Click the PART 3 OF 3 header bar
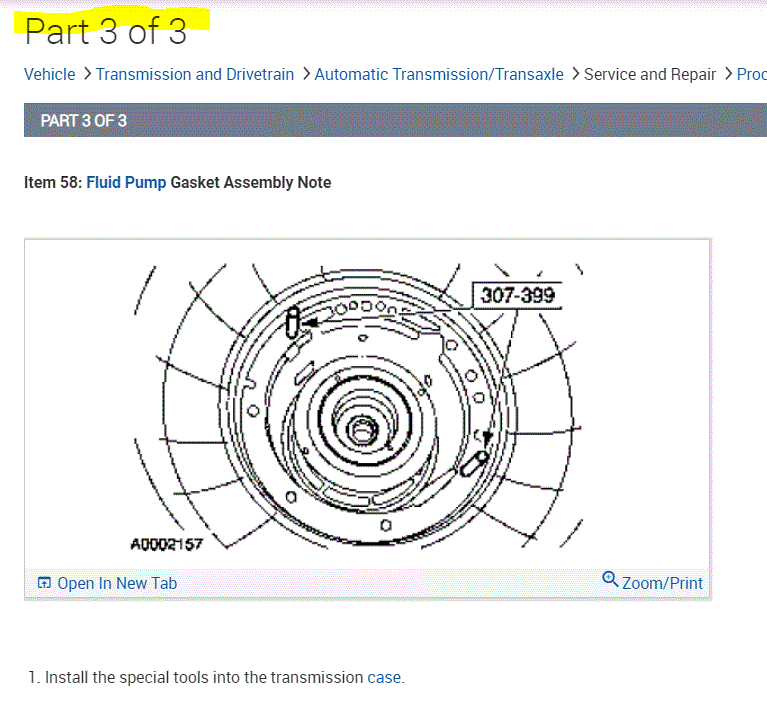Screen dimensions: 767x706 [395, 120]
